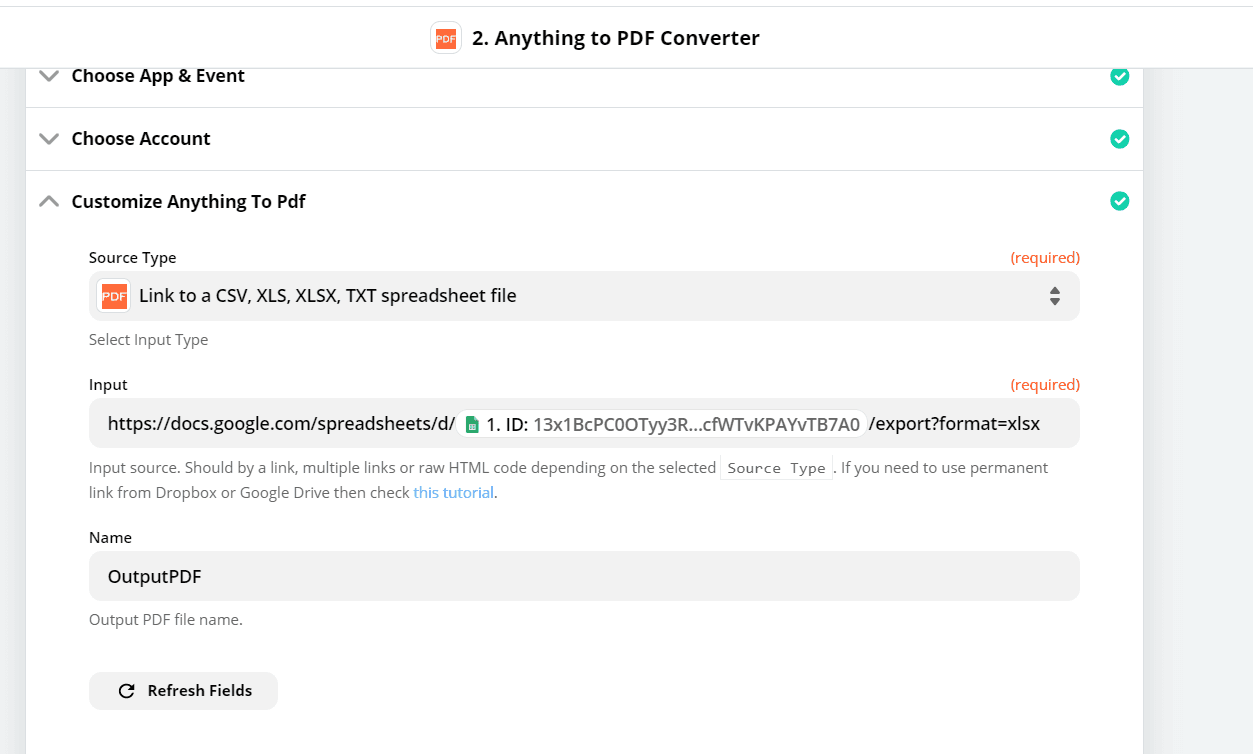Click the Choose Account section title
The height and width of the screenshot is (754, 1253).
141,139
